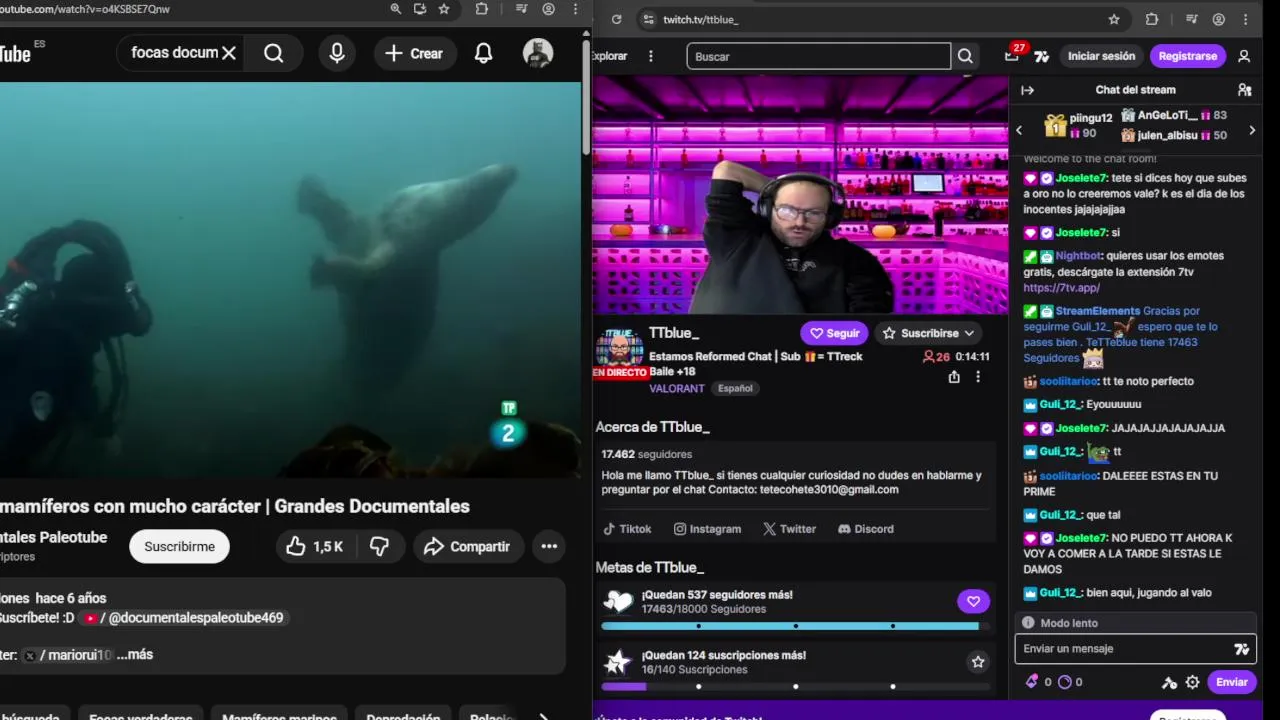
Task: Click the followers goal progress bar
Action: click(x=795, y=626)
